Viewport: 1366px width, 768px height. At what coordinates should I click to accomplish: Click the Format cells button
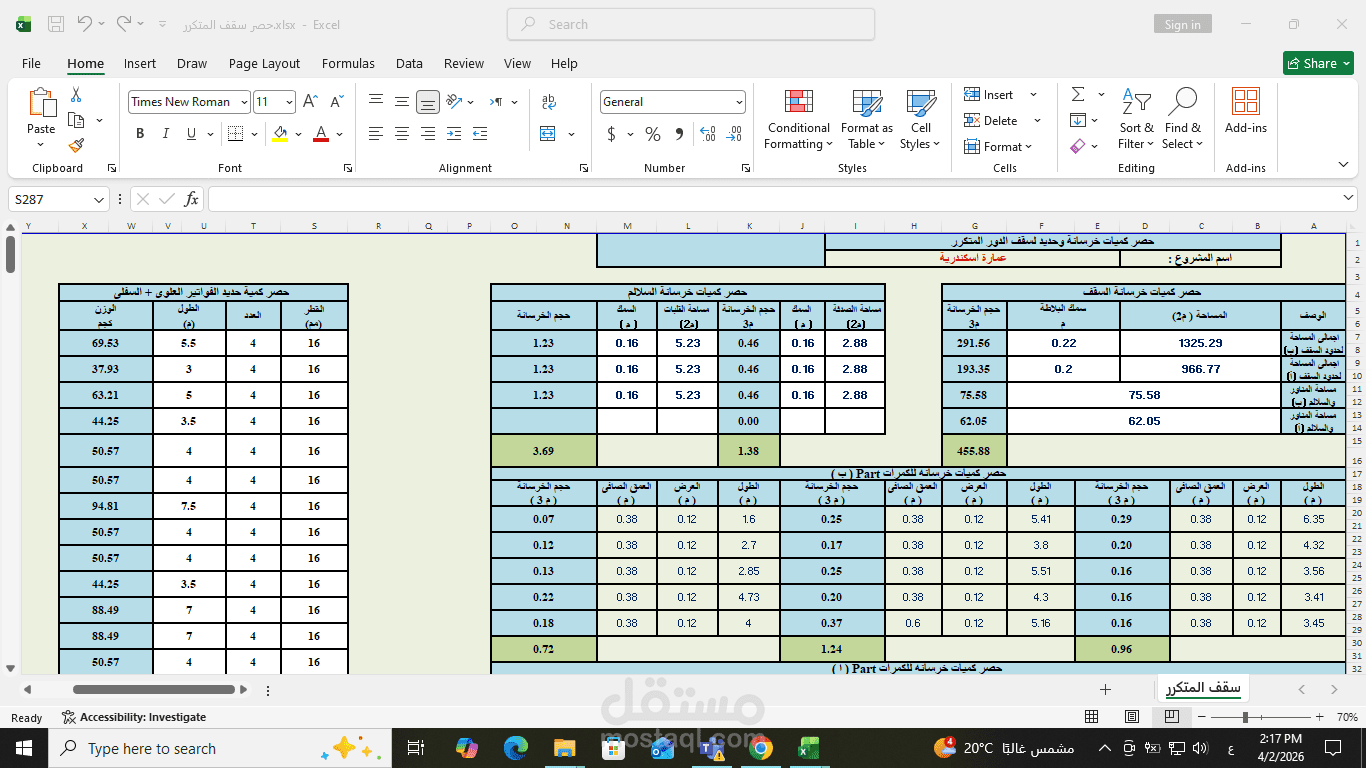[x=998, y=146]
